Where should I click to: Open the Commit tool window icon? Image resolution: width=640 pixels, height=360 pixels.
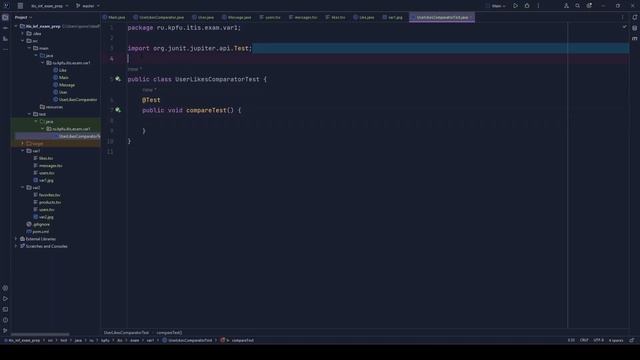5,28
